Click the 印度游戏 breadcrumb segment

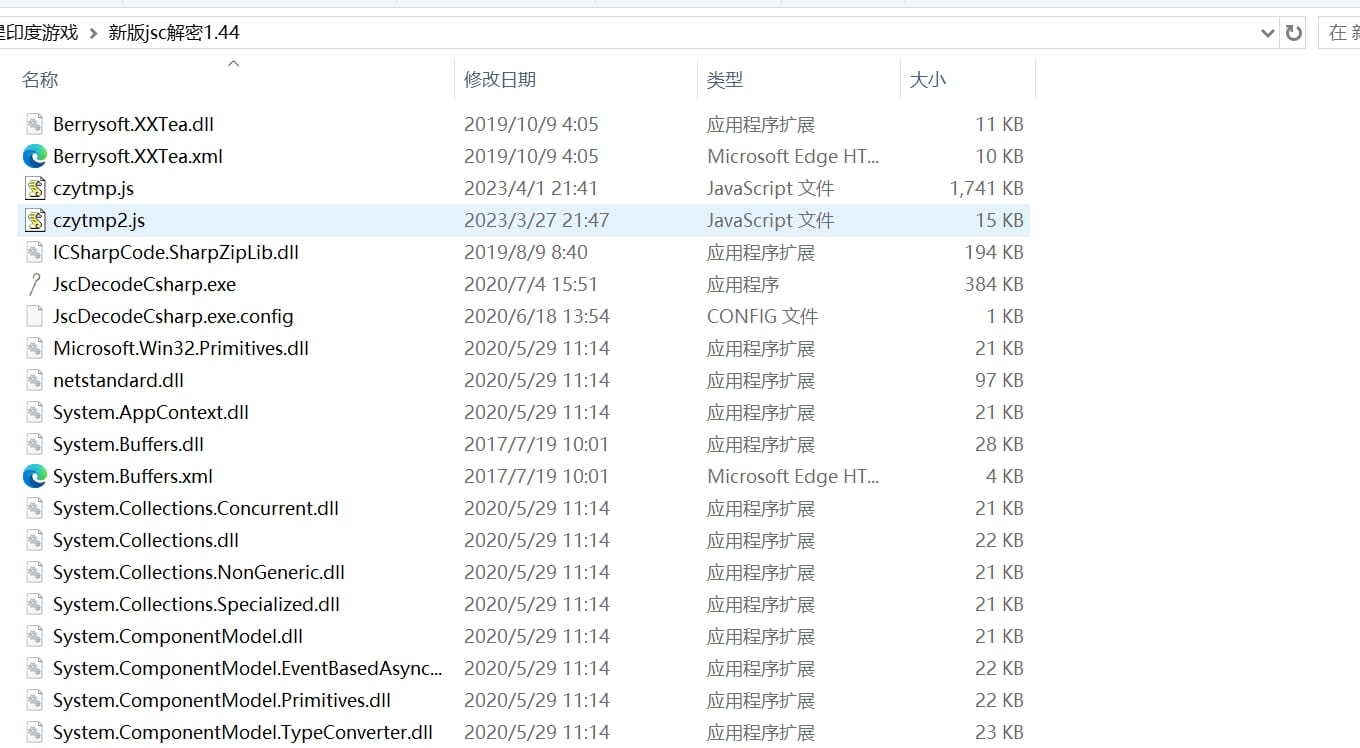(39, 32)
